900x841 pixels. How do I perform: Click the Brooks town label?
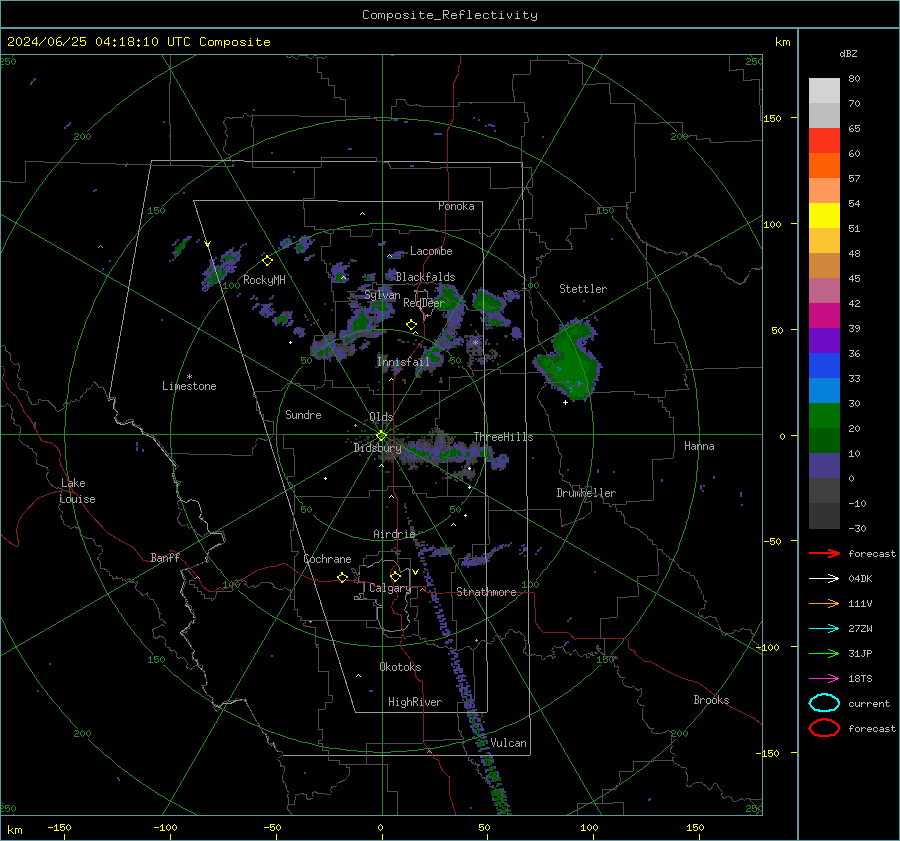[x=711, y=700]
